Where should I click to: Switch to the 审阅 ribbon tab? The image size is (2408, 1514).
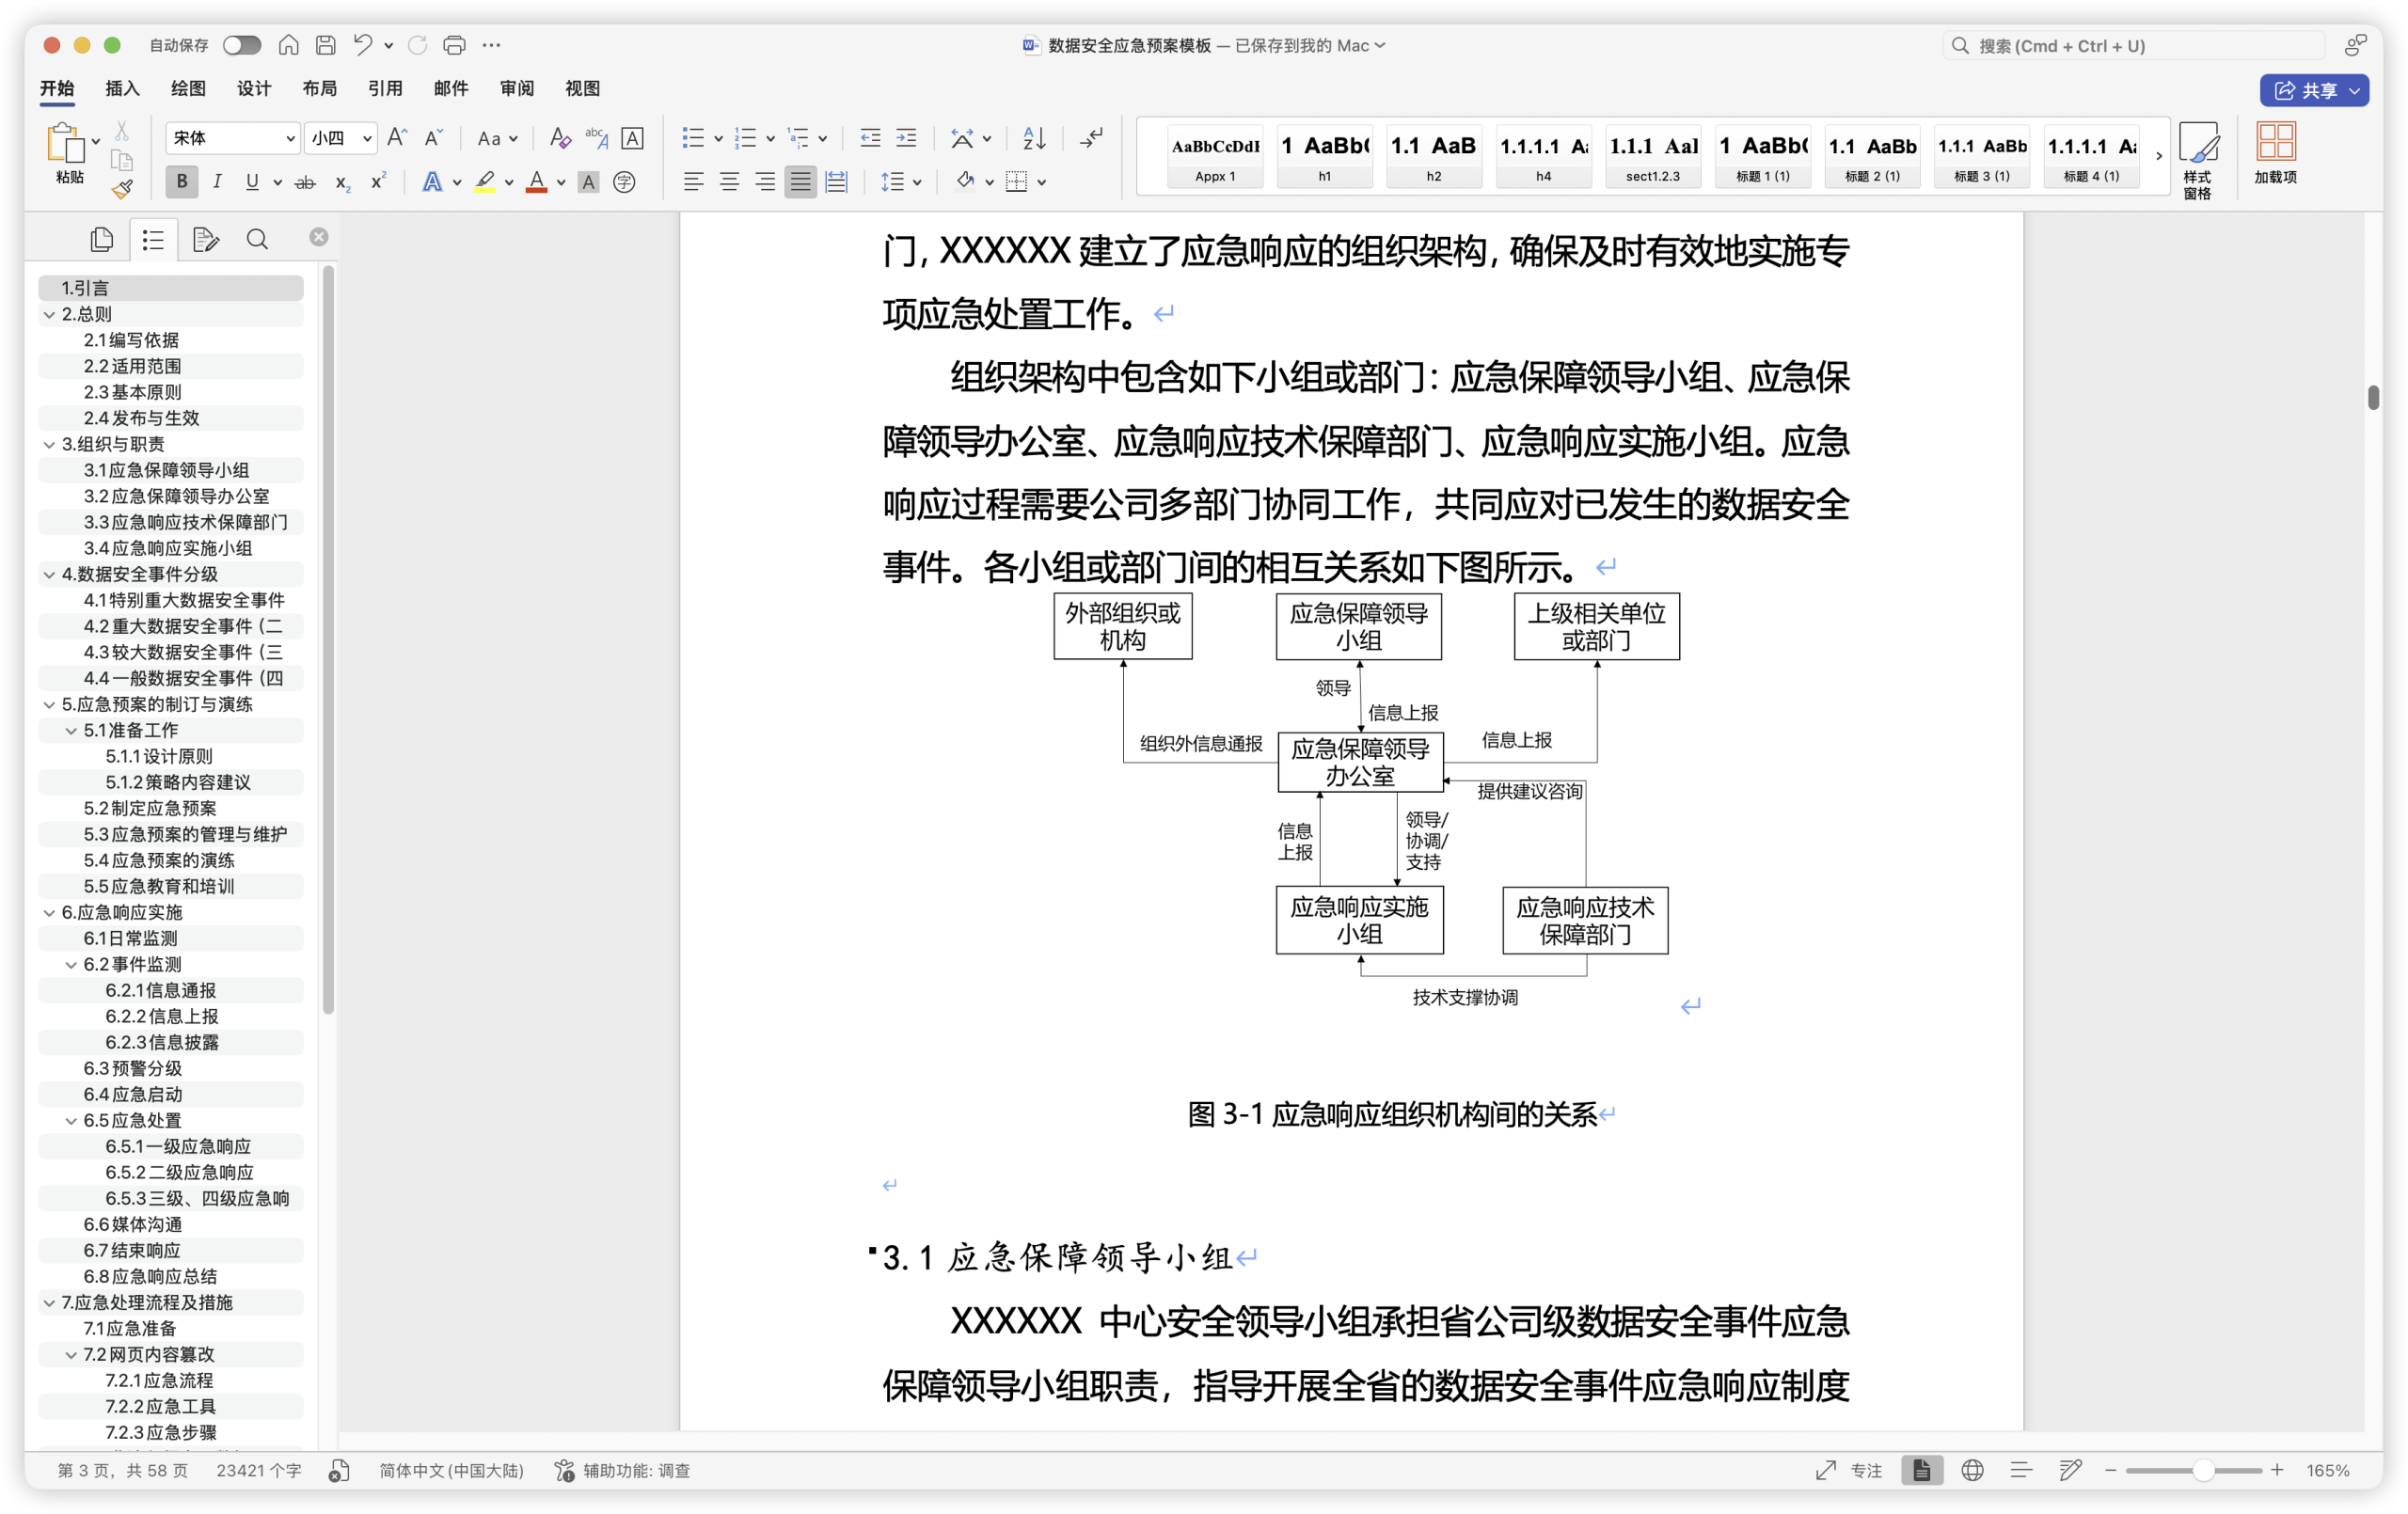516,88
